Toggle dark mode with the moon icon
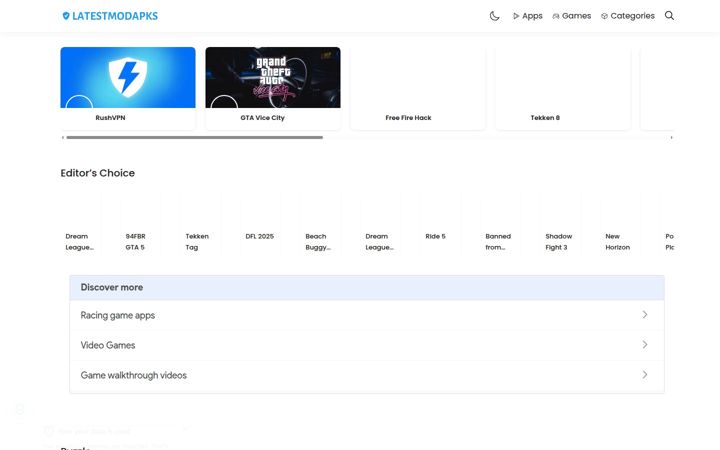The width and height of the screenshot is (720, 450). coord(494,16)
